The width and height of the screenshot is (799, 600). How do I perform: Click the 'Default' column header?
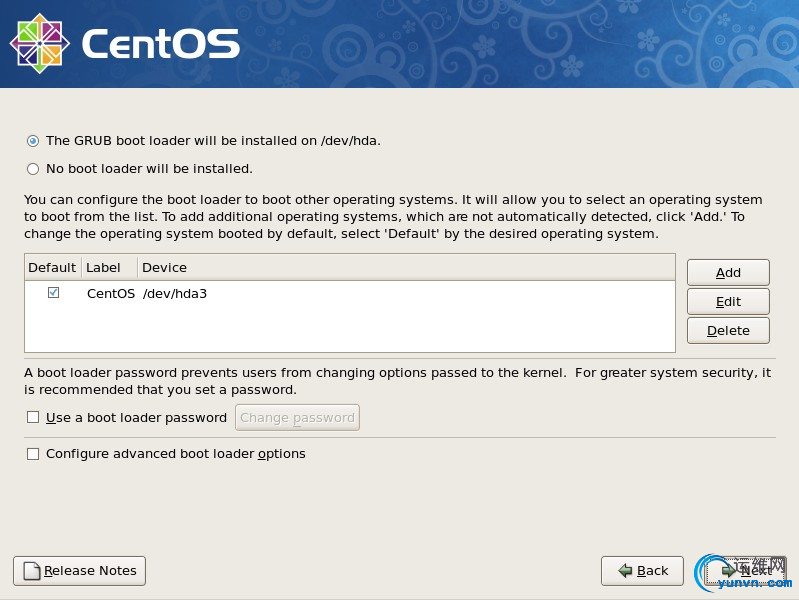(x=52, y=267)
